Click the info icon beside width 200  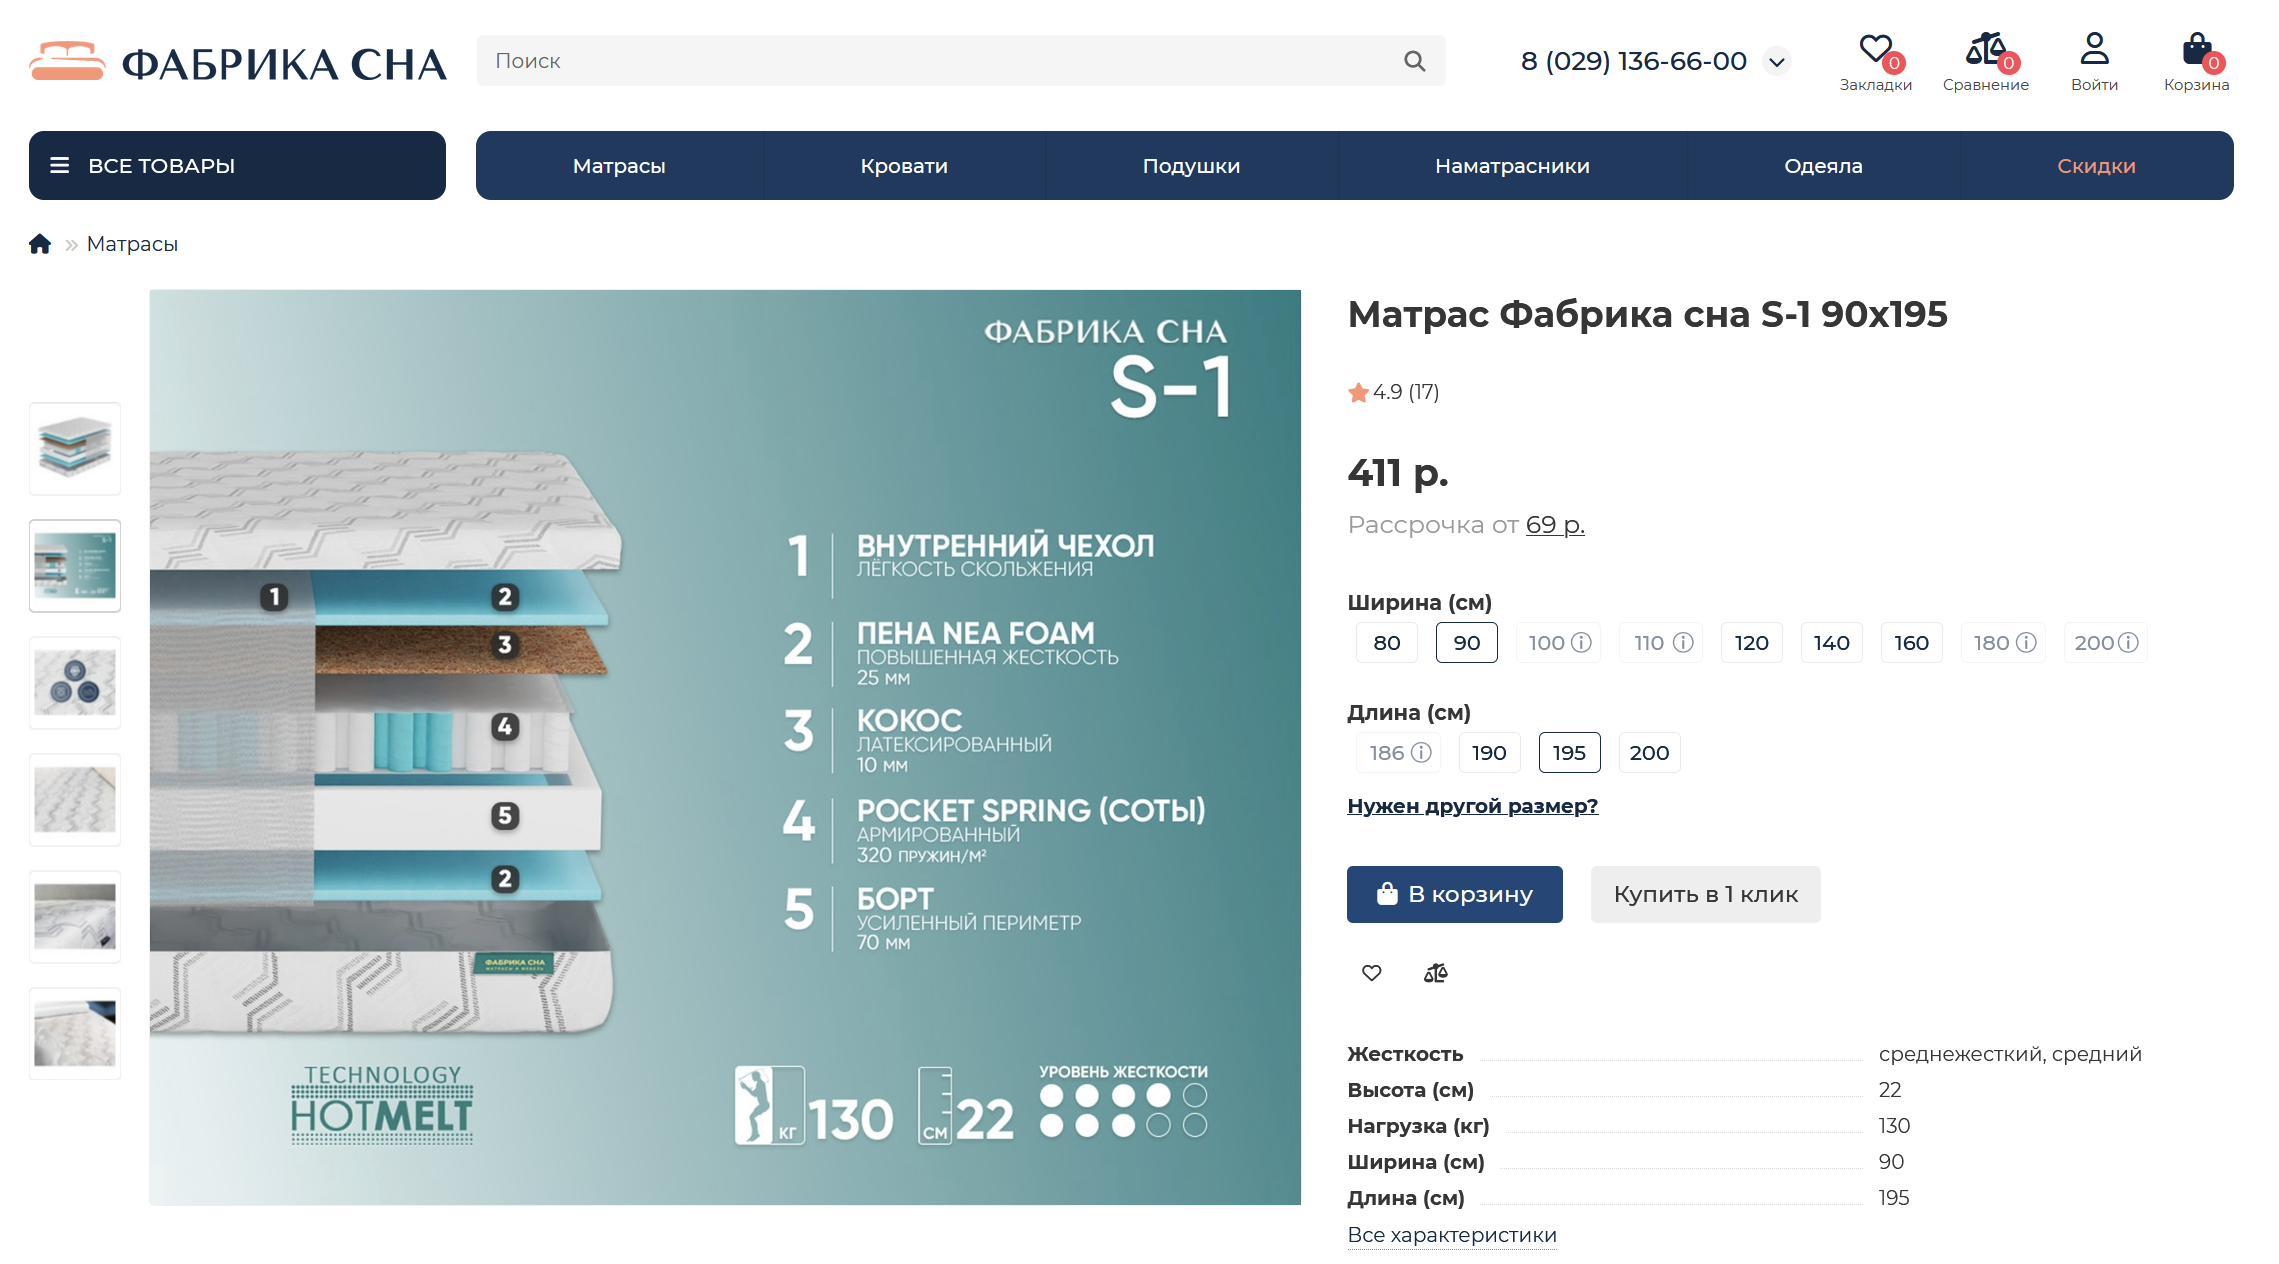[x=2128, y=643]
